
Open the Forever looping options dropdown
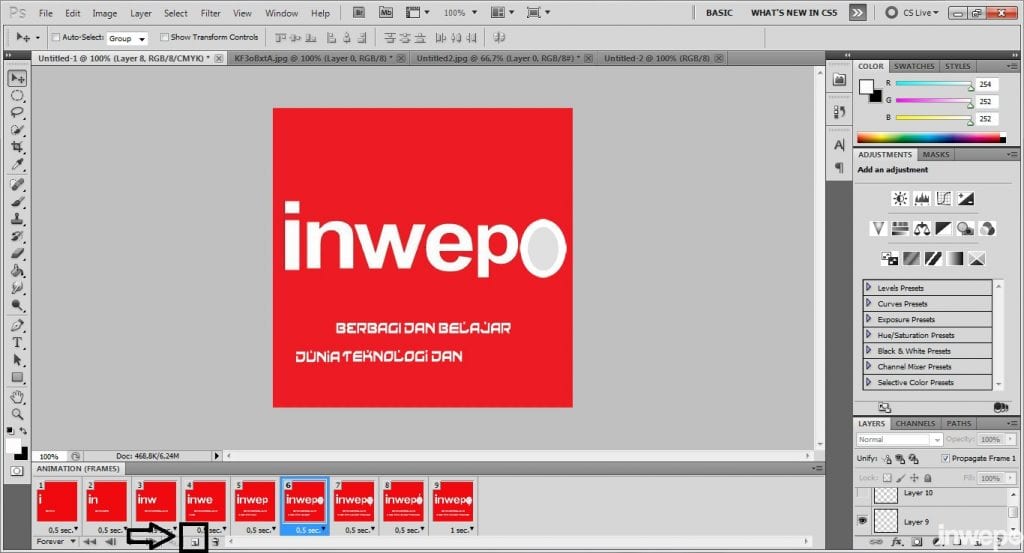tap(55, 541)
